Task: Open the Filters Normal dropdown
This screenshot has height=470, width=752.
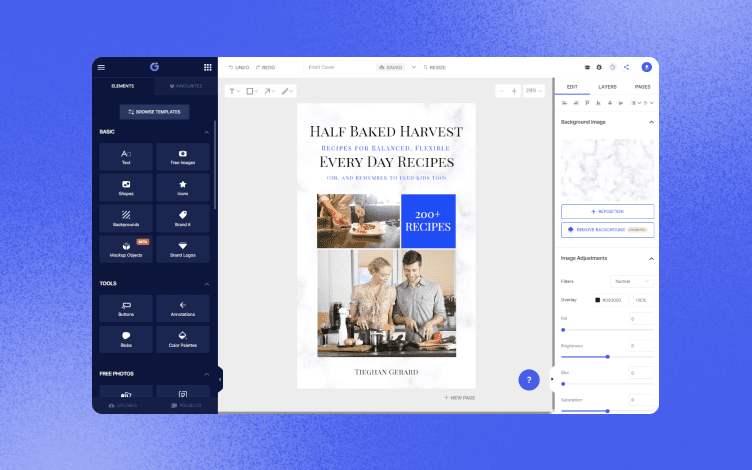Action: point(632,281)
